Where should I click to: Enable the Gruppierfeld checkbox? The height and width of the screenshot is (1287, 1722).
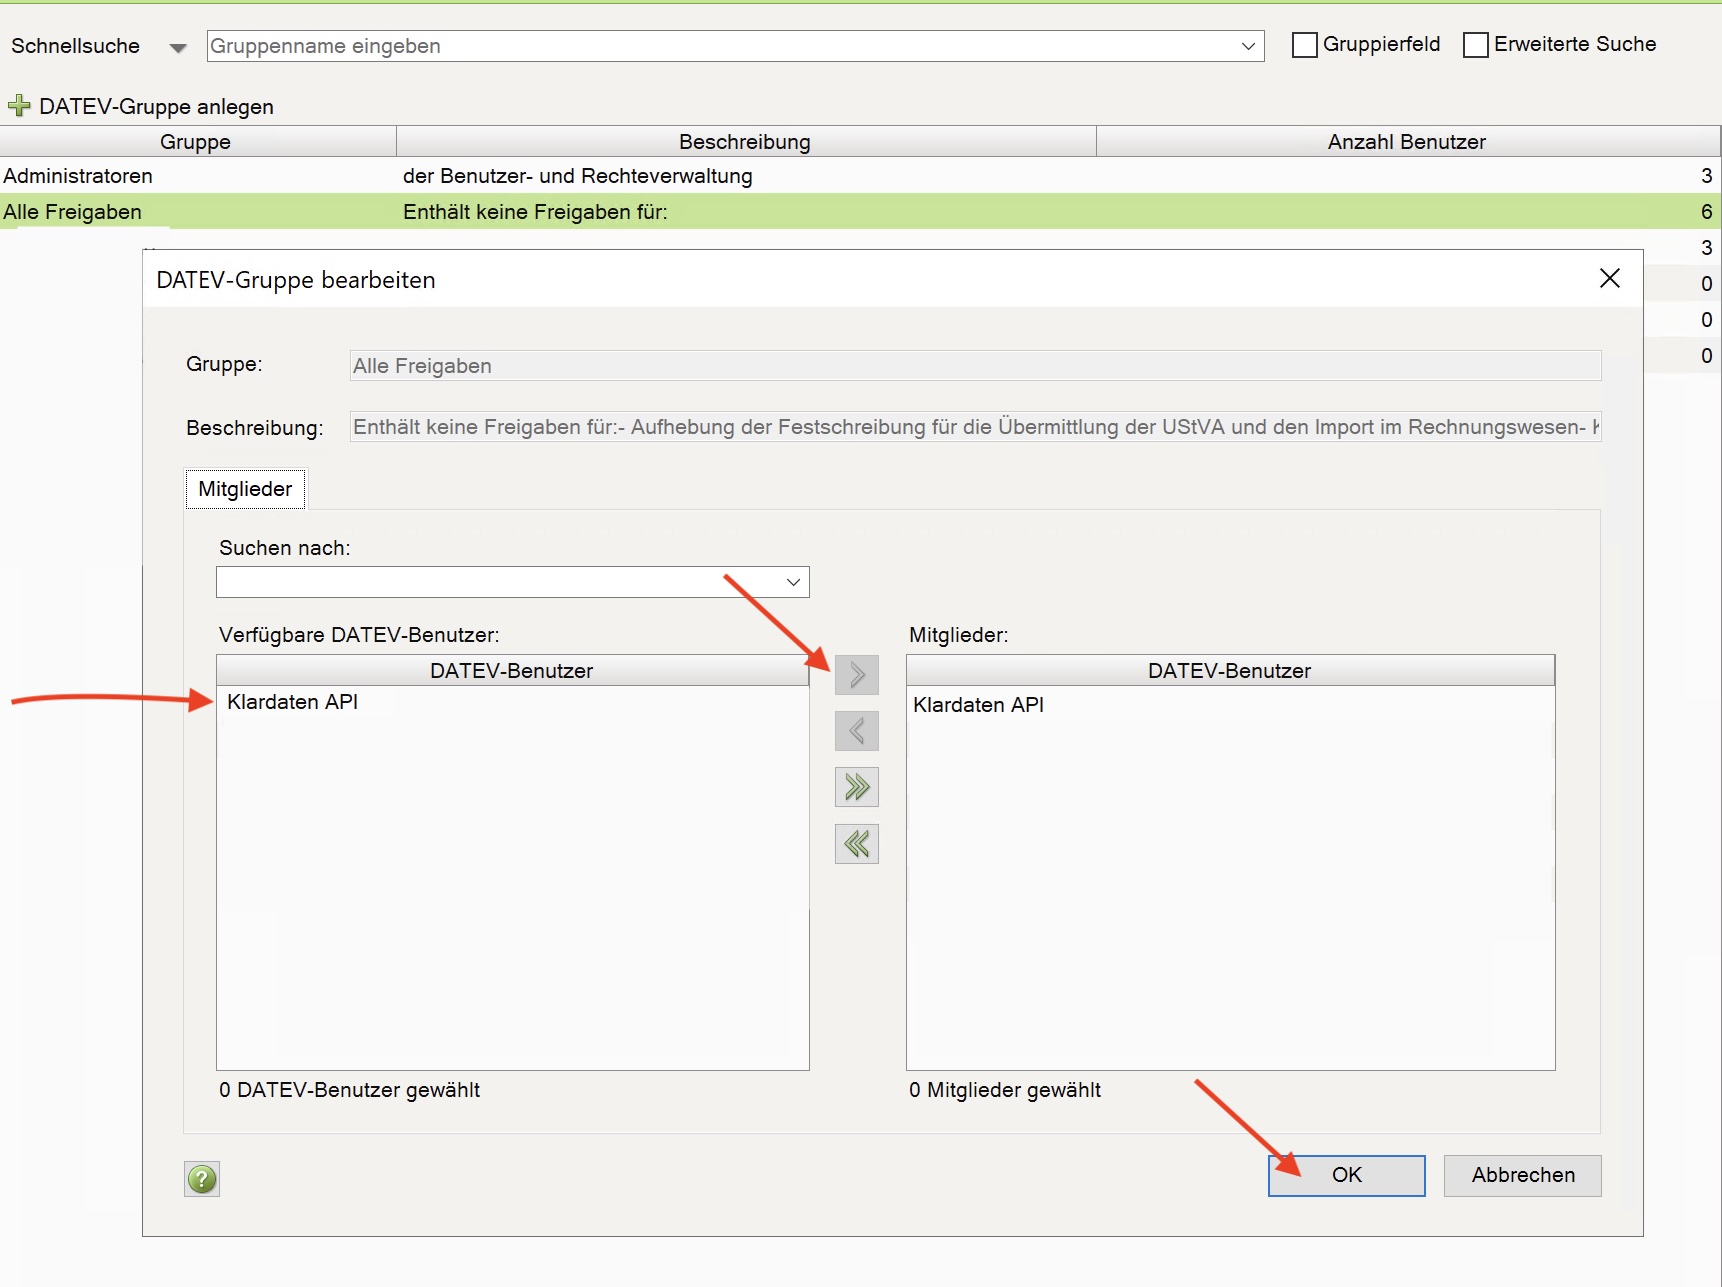click(x=1304, y=45)
